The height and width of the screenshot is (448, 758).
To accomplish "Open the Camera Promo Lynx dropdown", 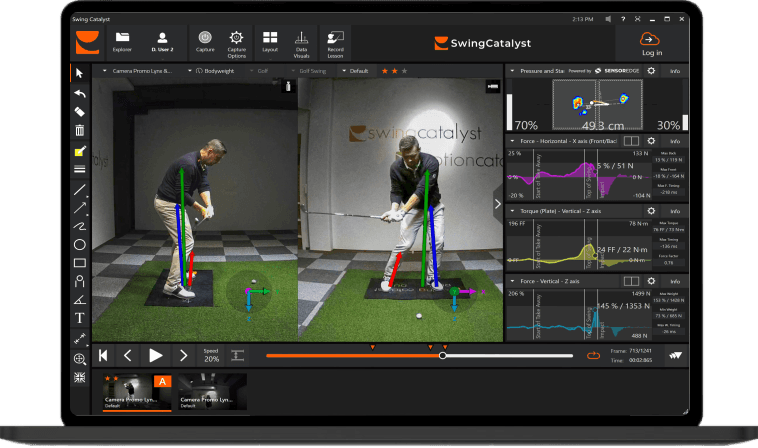I will tap(138, 71).
